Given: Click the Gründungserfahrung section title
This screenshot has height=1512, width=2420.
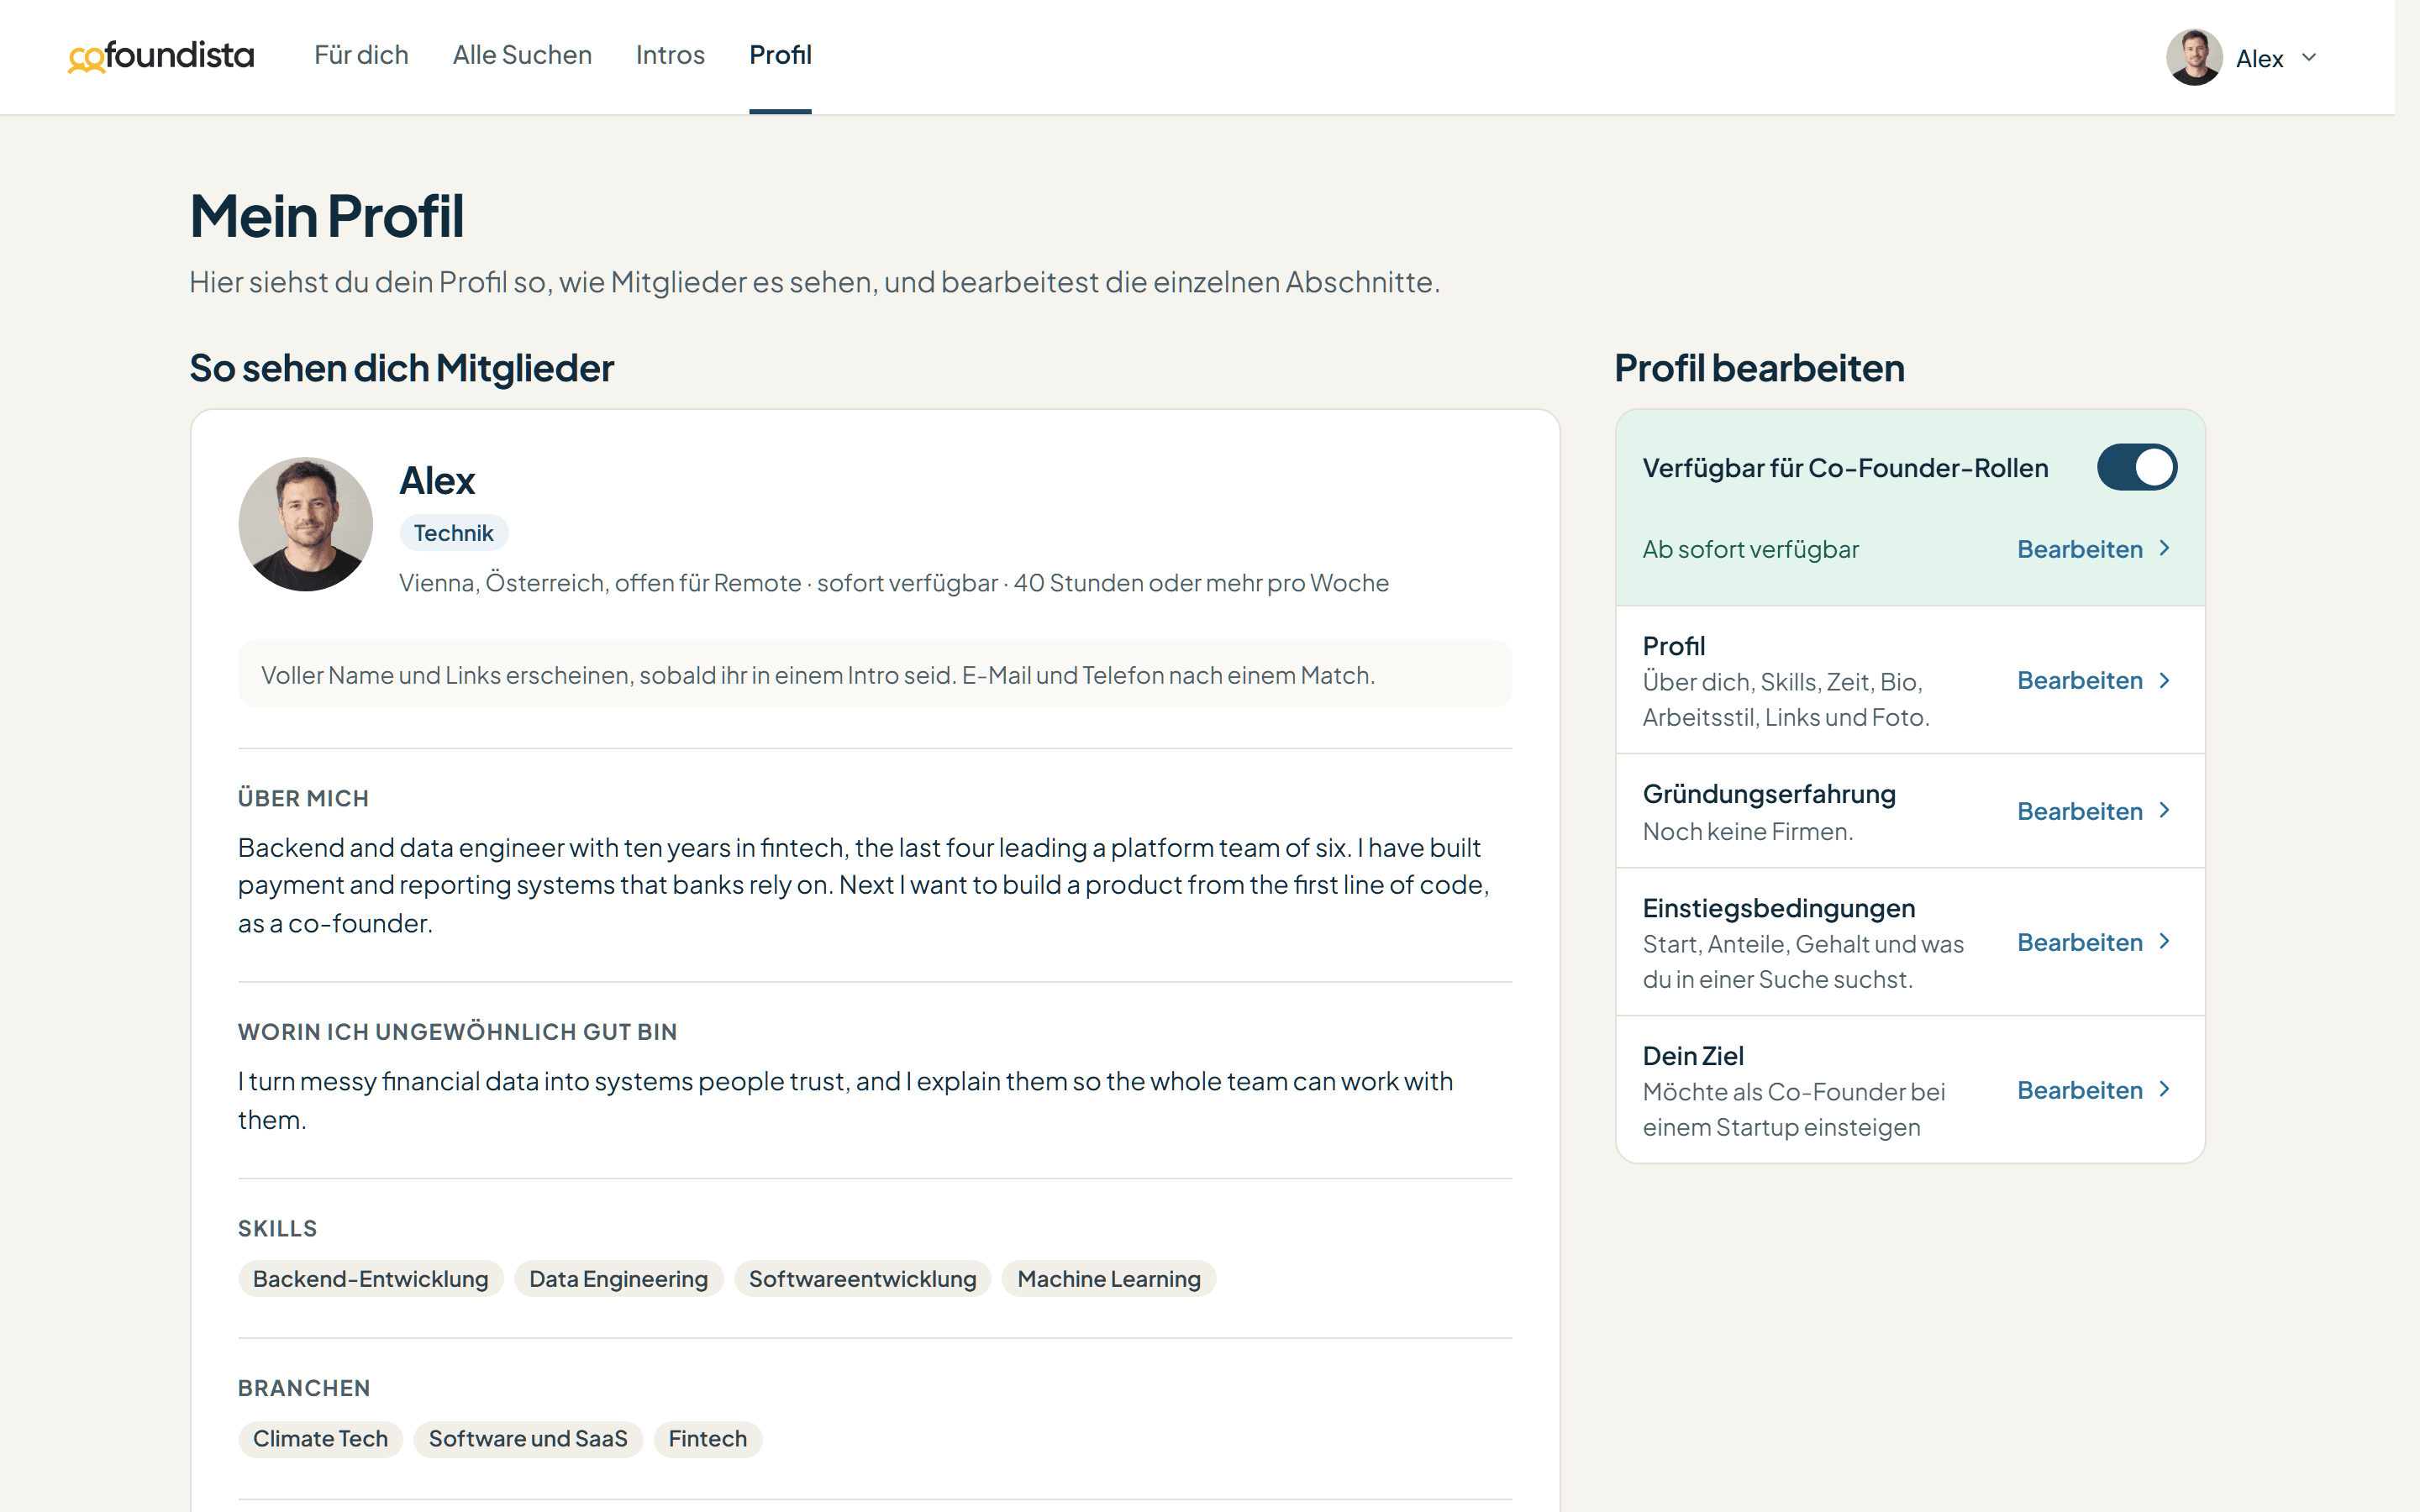Looking at the screenshot, I should tap(1769, 794).
